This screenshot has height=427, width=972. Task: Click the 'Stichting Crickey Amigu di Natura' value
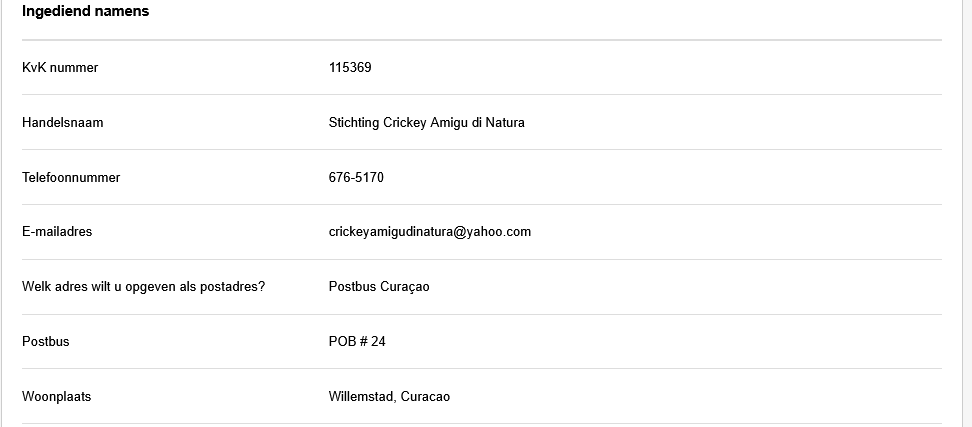click(x=426, y=123)
